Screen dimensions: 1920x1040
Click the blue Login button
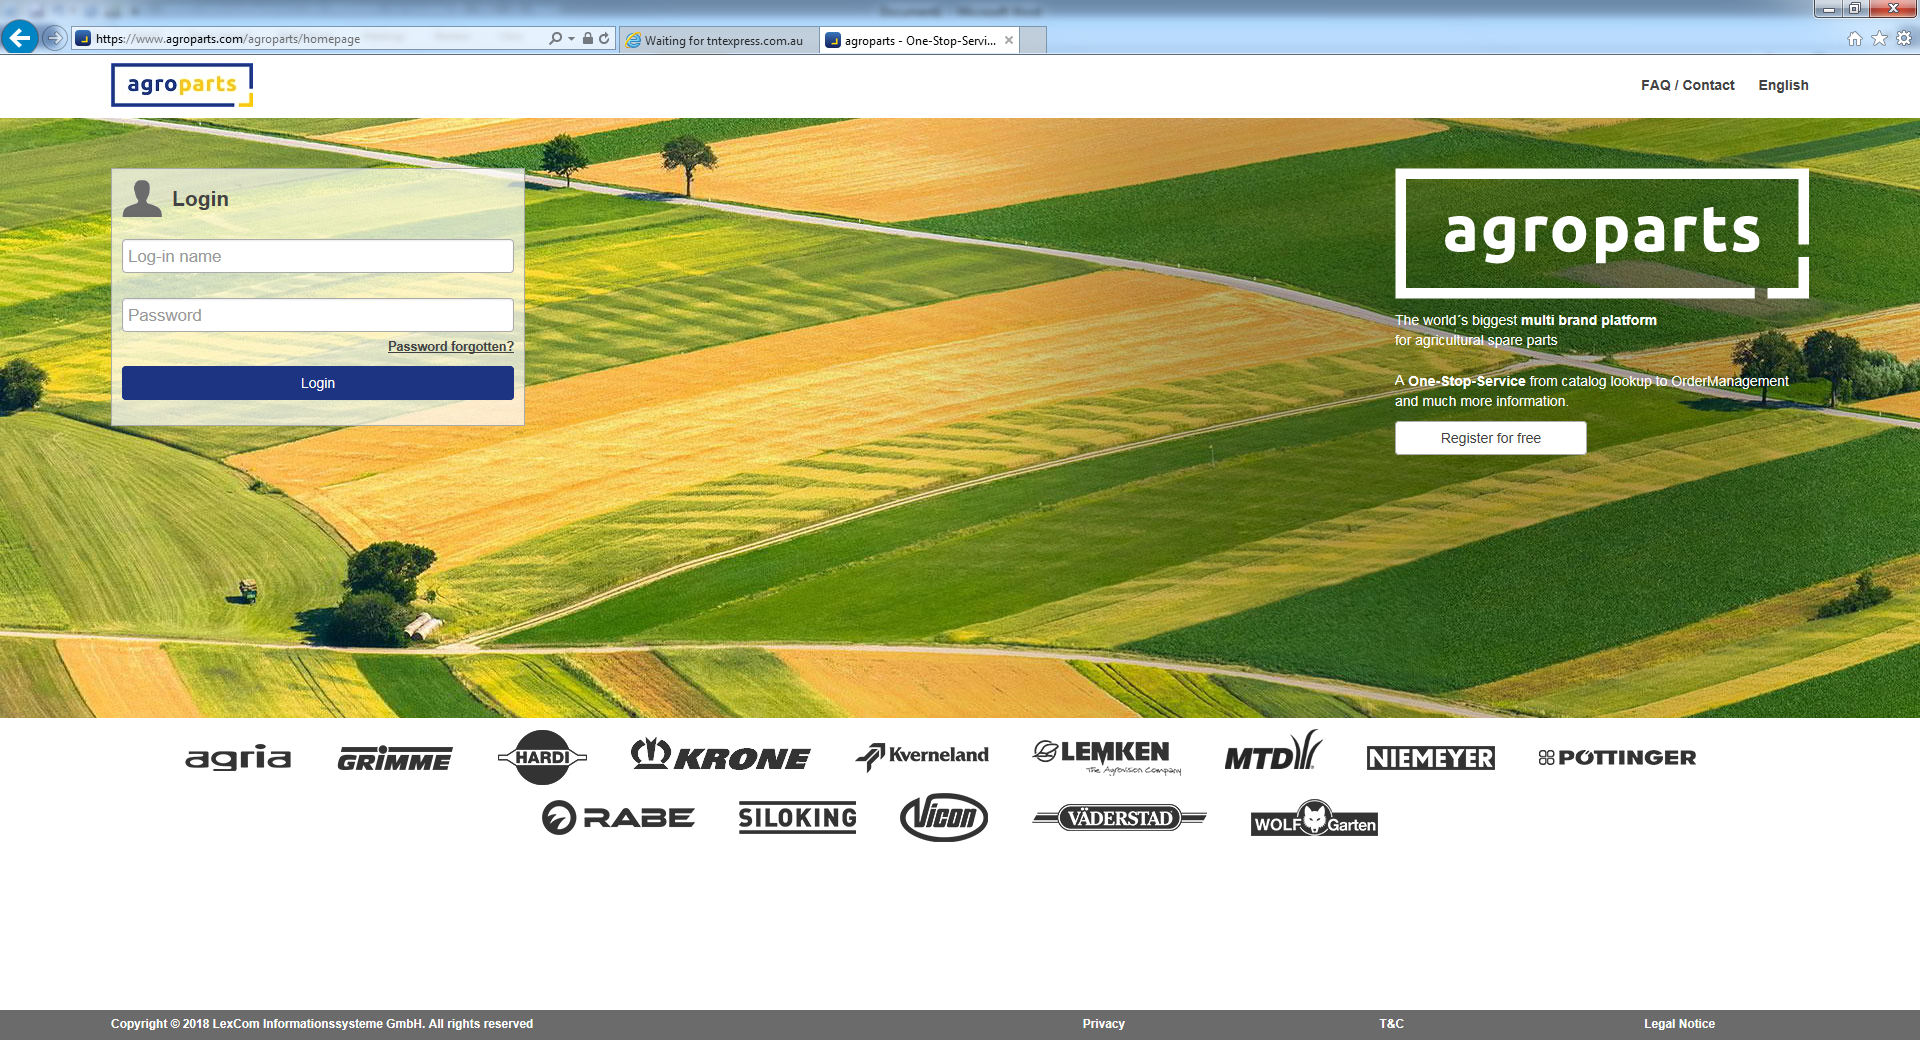click(318, 383)
